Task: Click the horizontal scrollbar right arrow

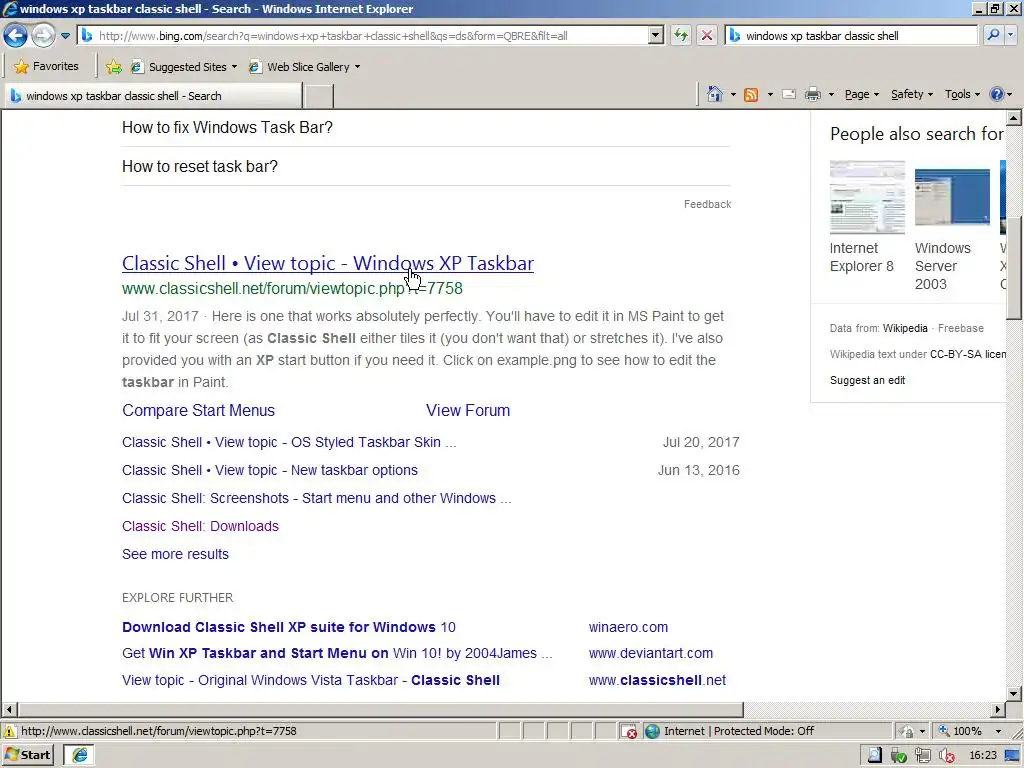Action: coord(997,709)
